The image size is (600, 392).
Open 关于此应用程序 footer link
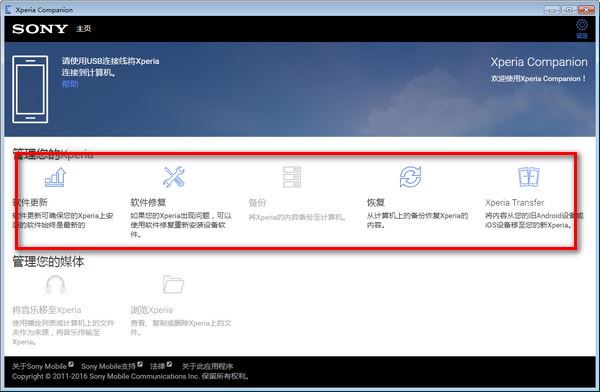click(207, 366)
